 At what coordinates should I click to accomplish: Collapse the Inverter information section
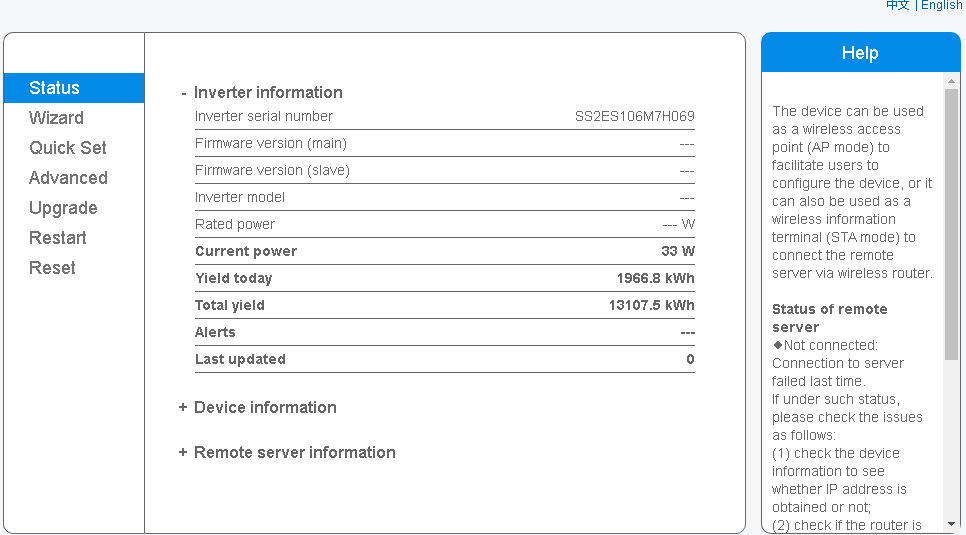pyautogui.click(x=268, y=92)
